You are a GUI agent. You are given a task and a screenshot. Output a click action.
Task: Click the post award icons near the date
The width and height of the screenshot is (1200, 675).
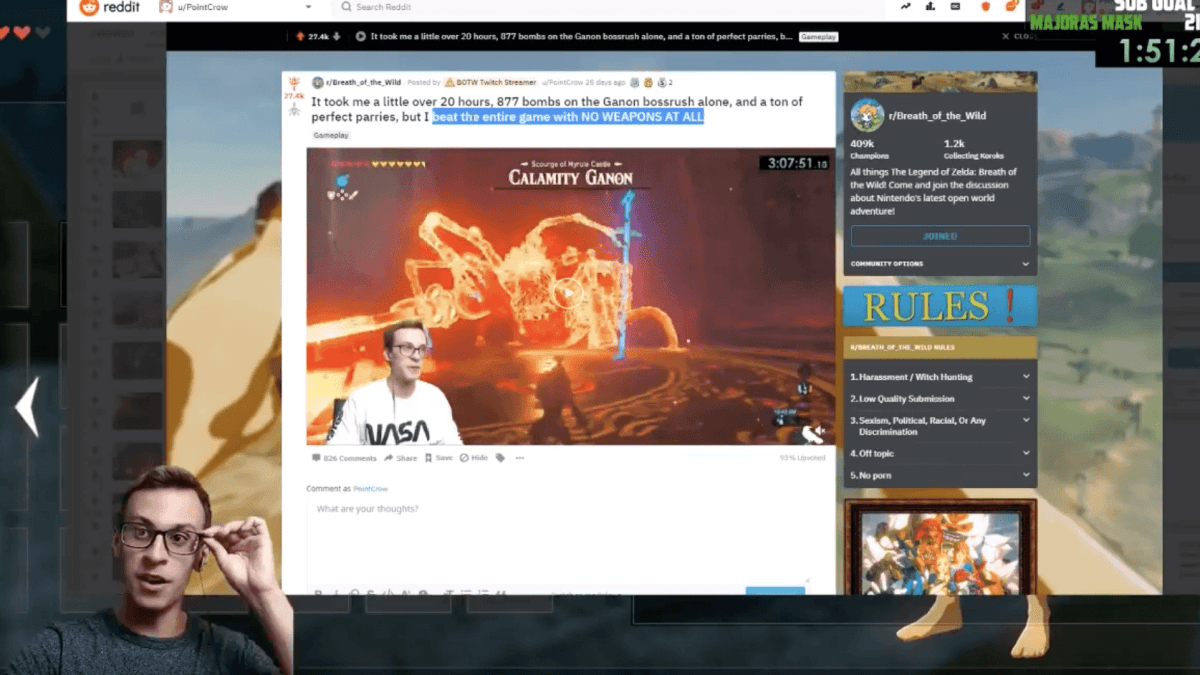[650, 82]
